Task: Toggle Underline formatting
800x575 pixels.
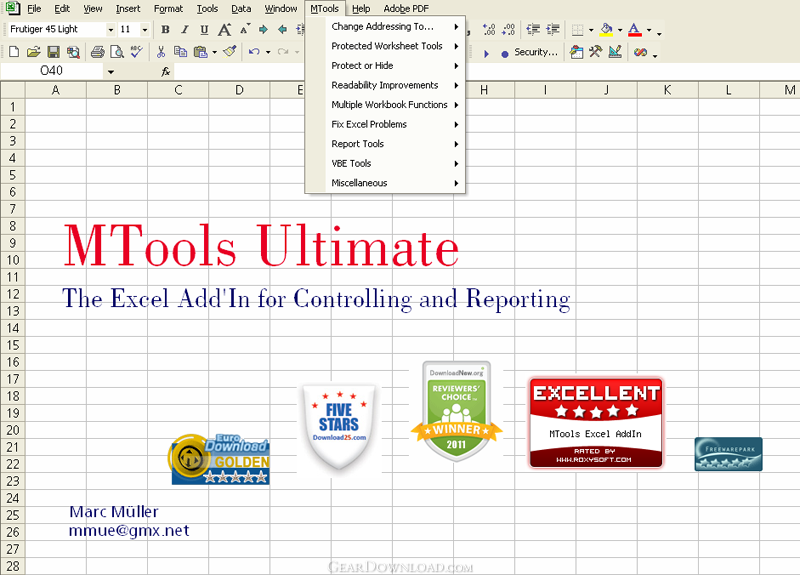Action: click(204, 30)
